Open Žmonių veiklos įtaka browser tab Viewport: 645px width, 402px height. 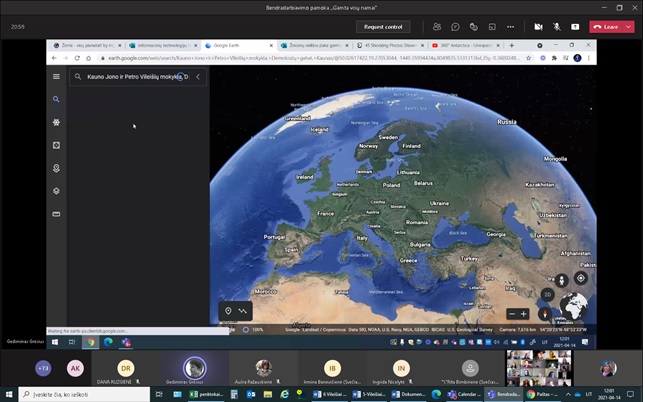[x=314, y=46]
